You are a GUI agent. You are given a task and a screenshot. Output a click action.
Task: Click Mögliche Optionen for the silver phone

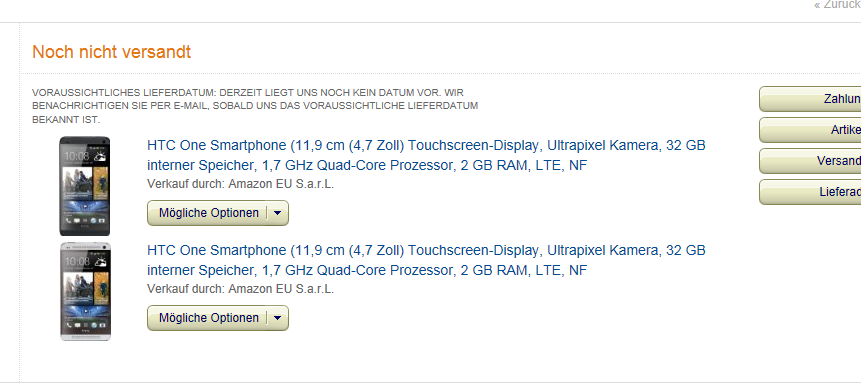[x=208, y=318]
